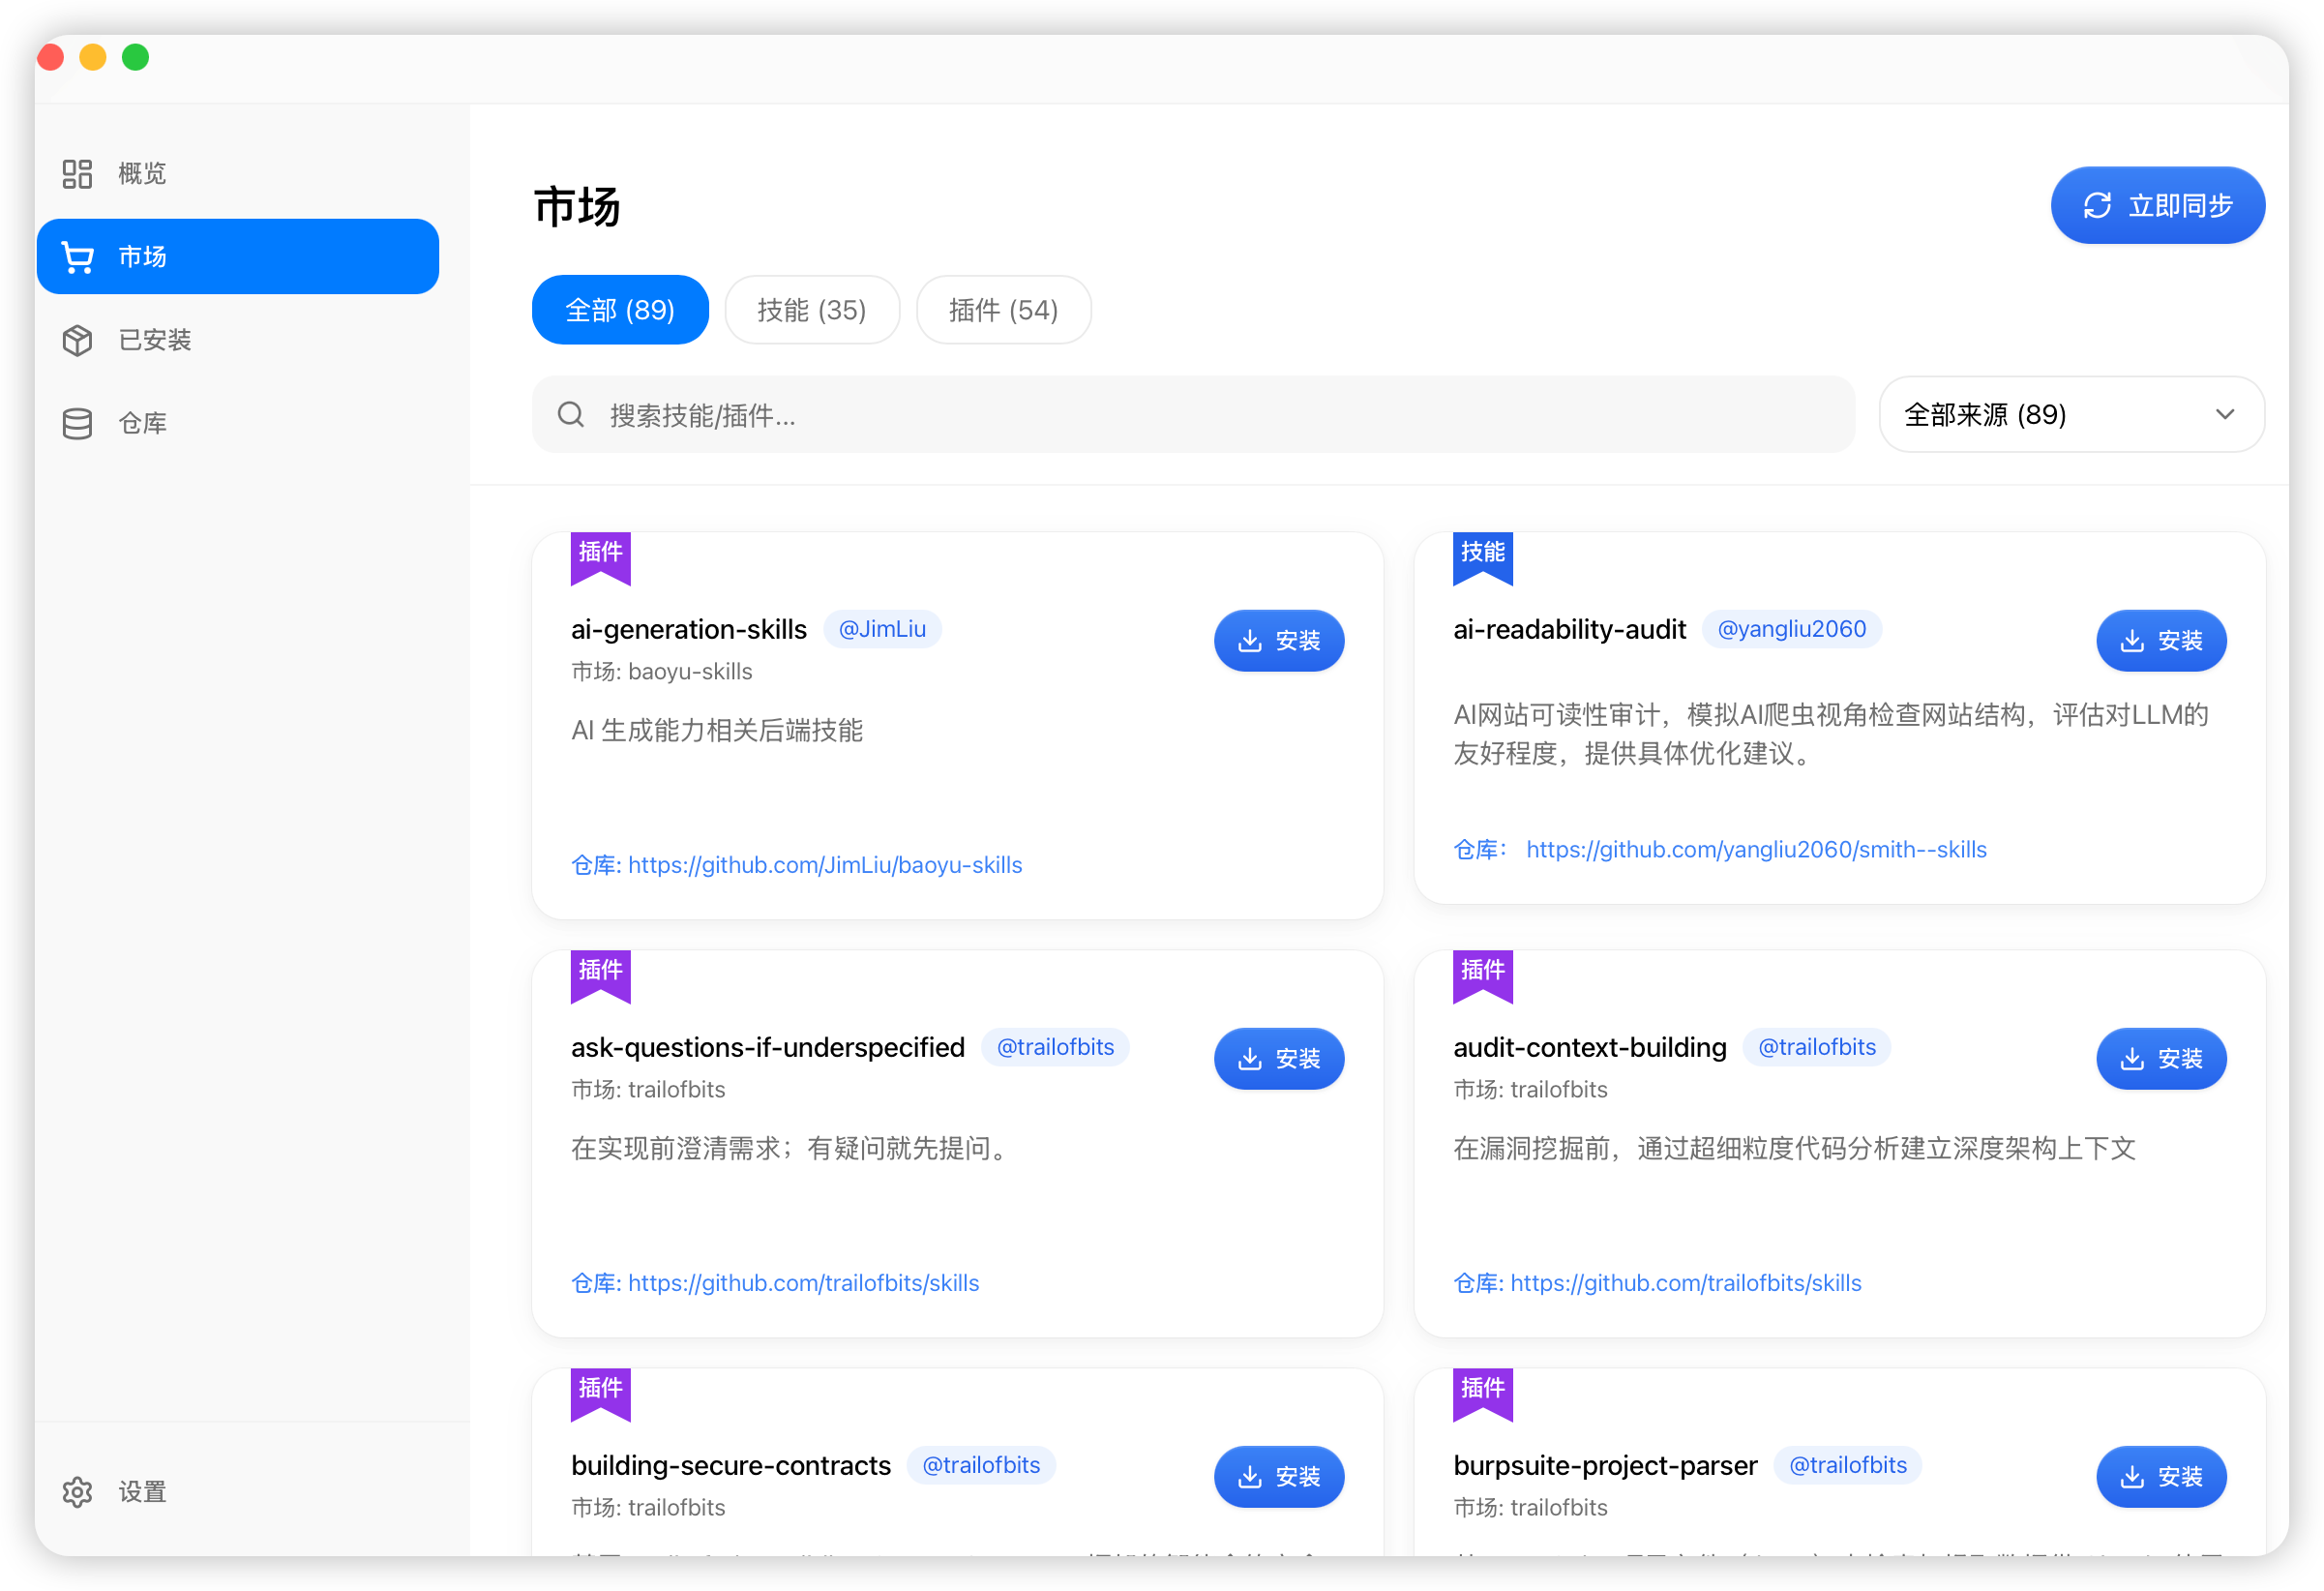
Task: Click the search magnifier icon
Action: coord(571,414)
